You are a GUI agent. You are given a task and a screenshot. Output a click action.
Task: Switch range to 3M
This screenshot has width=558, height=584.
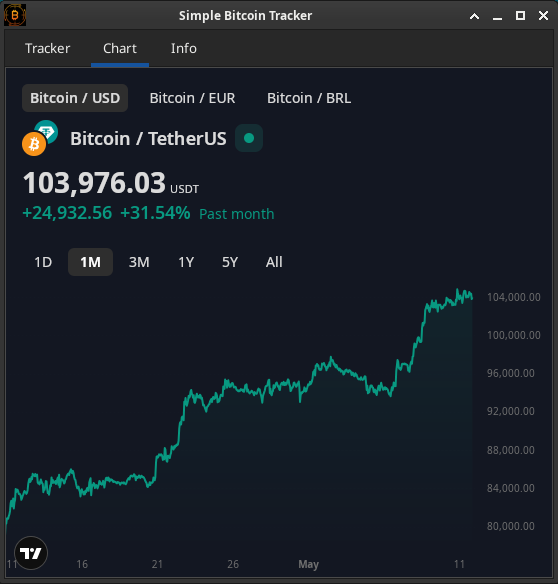click(139, 262)
